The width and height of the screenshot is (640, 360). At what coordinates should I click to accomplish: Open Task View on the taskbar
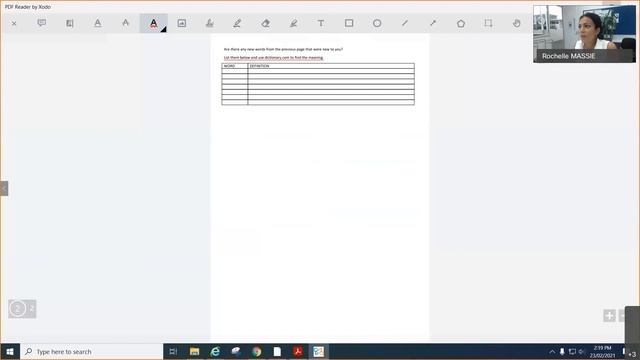[x=173, y=351]
